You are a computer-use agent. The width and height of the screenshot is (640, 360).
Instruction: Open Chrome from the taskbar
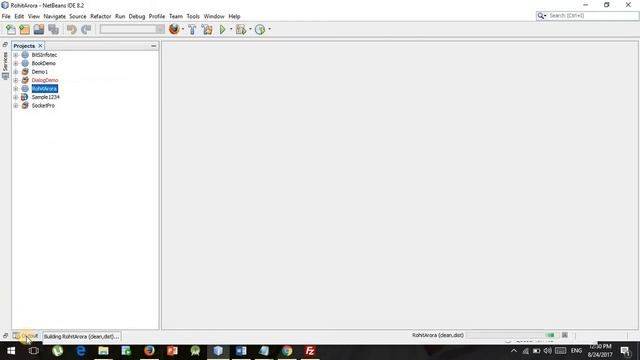point(287,351)
